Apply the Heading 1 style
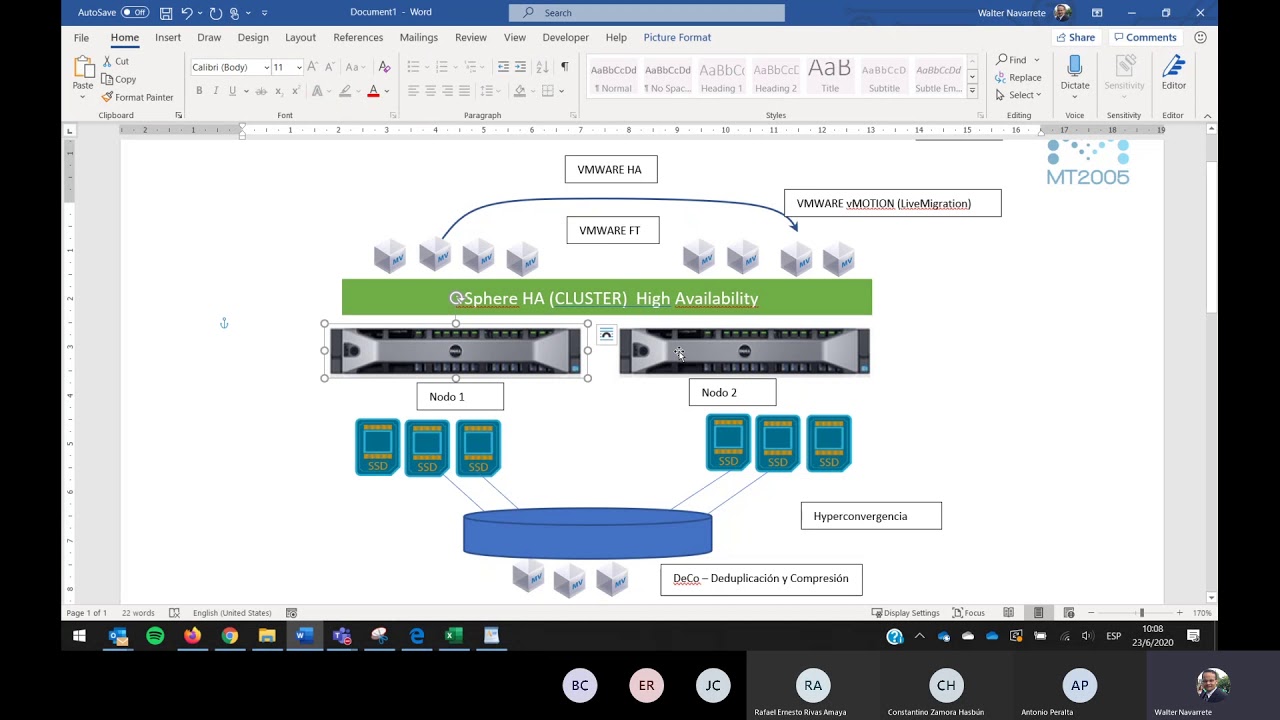The image size is (1280, 720). [721, 77]
